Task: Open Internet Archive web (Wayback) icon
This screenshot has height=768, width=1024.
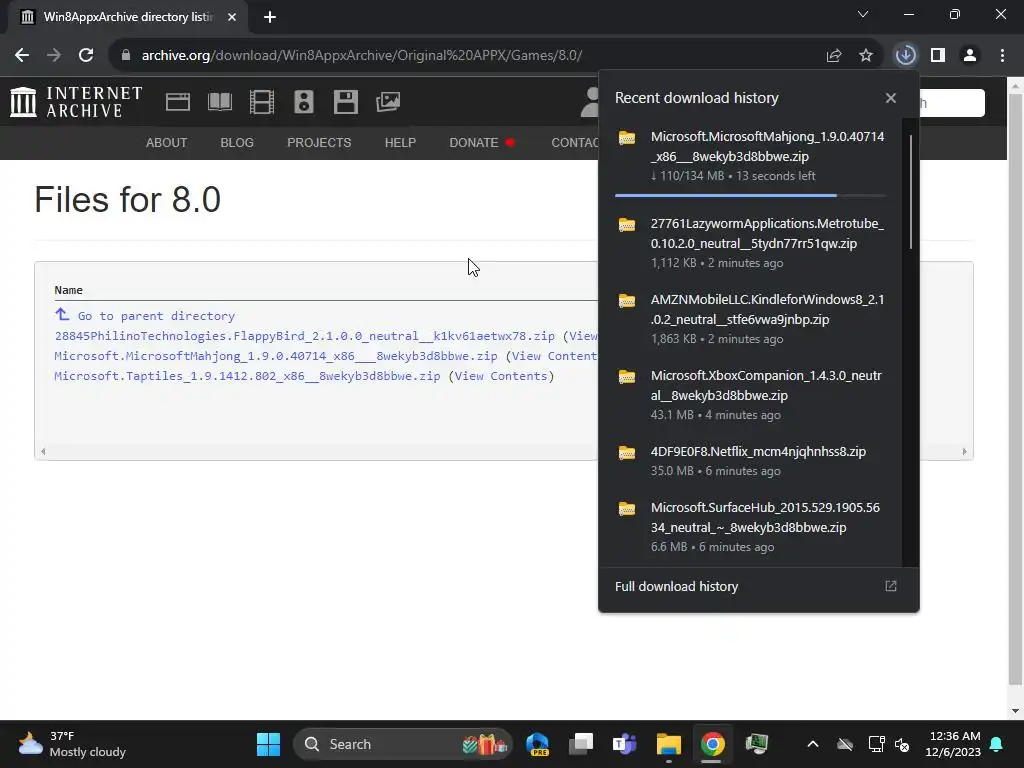Action: click(x=178, y=102)
